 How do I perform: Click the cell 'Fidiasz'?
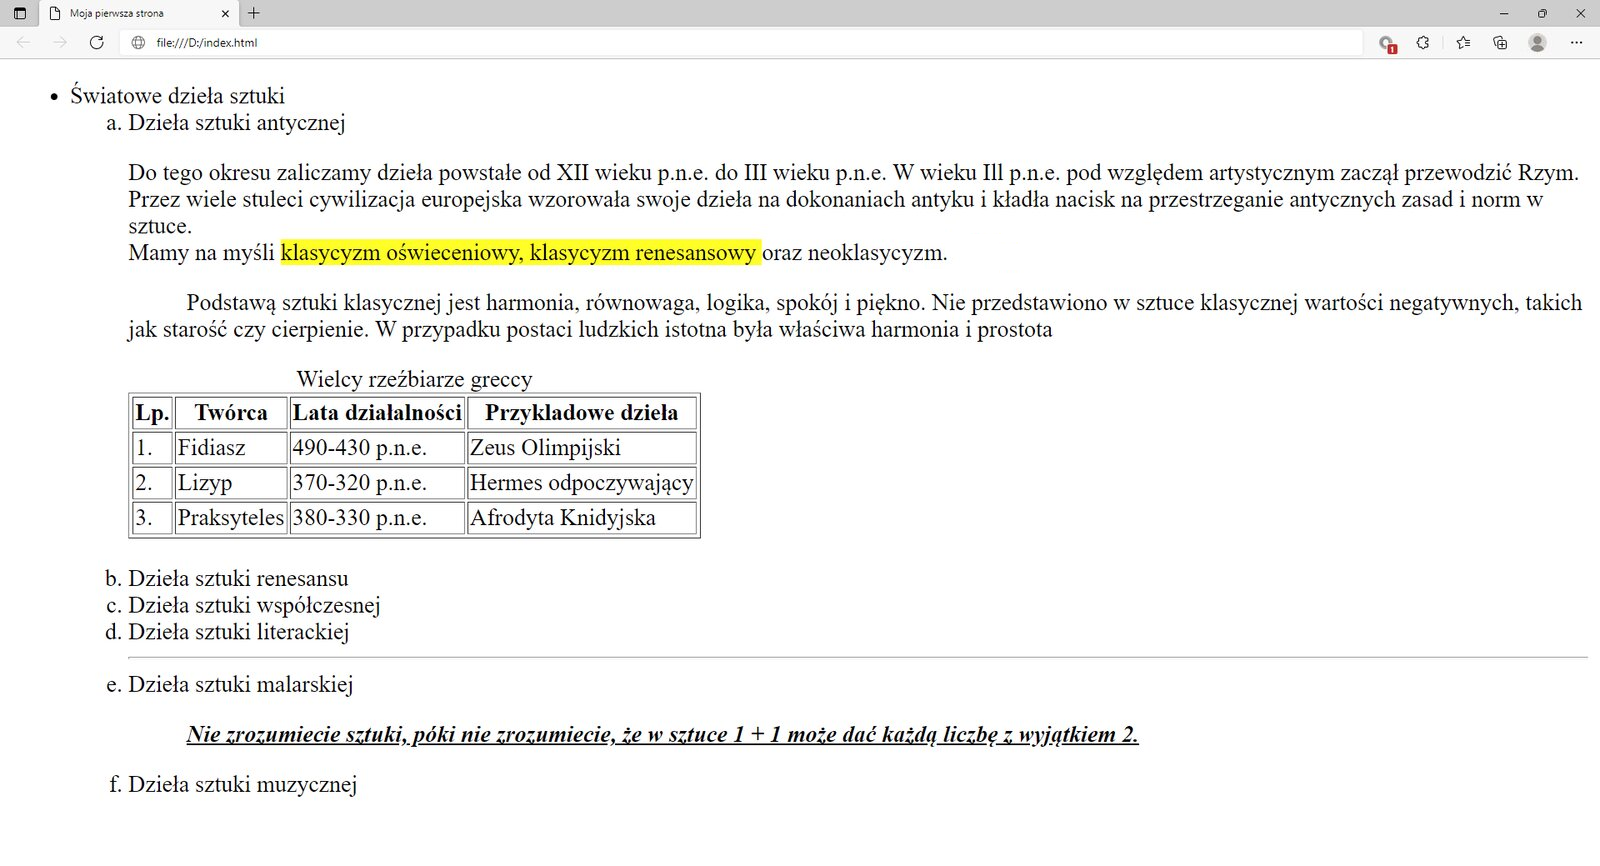click(x=231, y=448)
